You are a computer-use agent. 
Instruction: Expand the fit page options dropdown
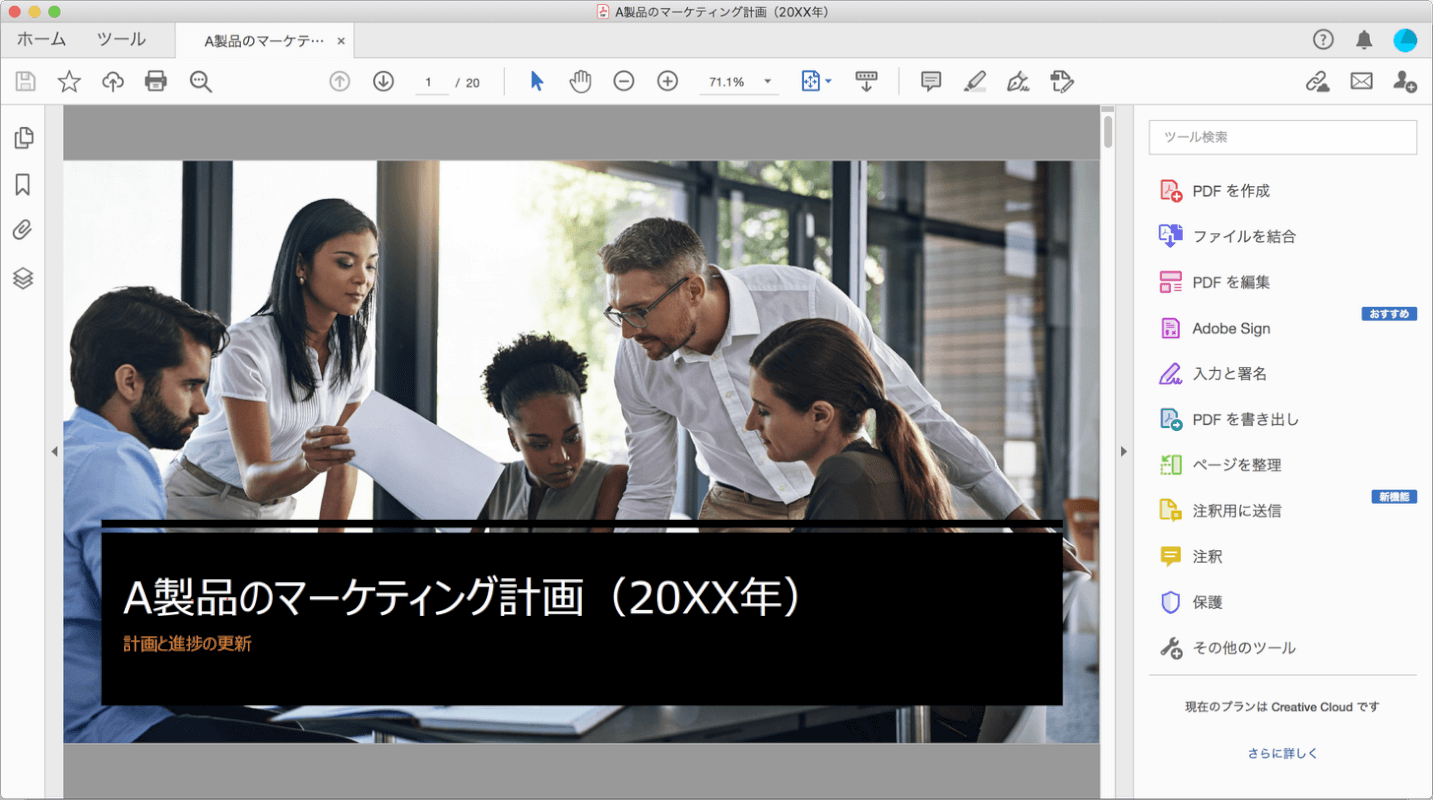tap(828, 82)
